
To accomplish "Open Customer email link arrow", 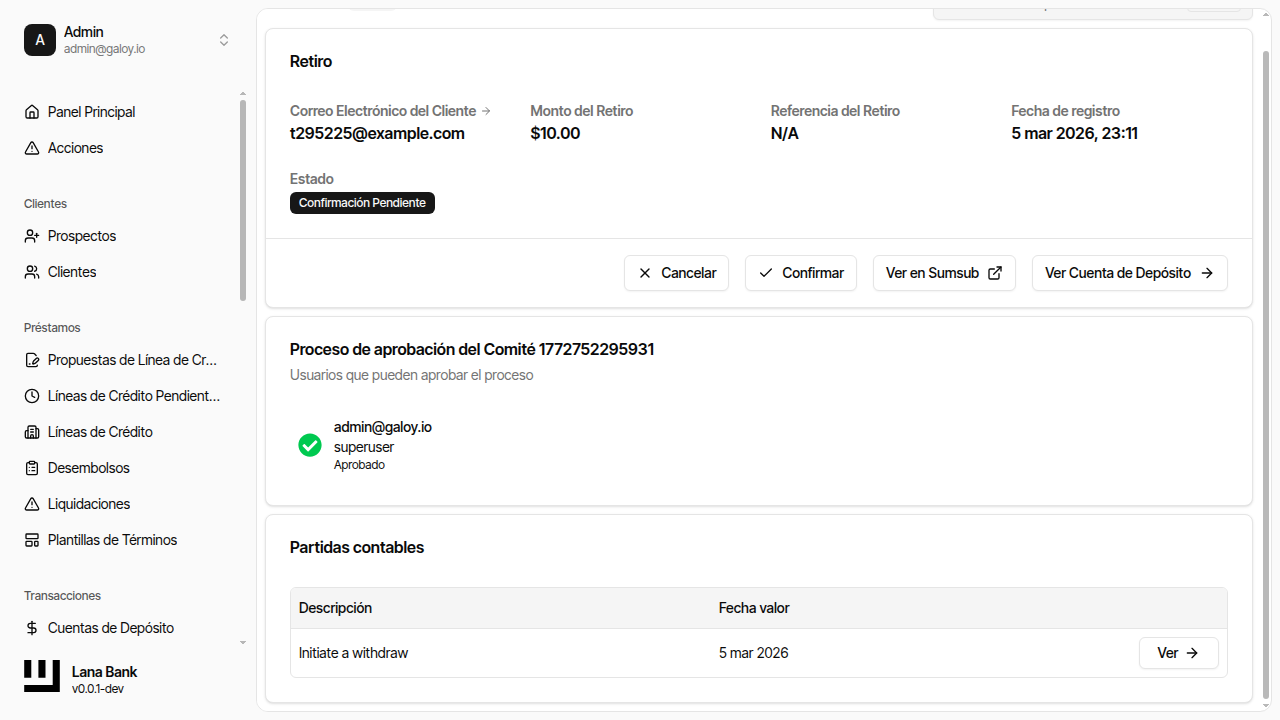I will coord(486,111).
